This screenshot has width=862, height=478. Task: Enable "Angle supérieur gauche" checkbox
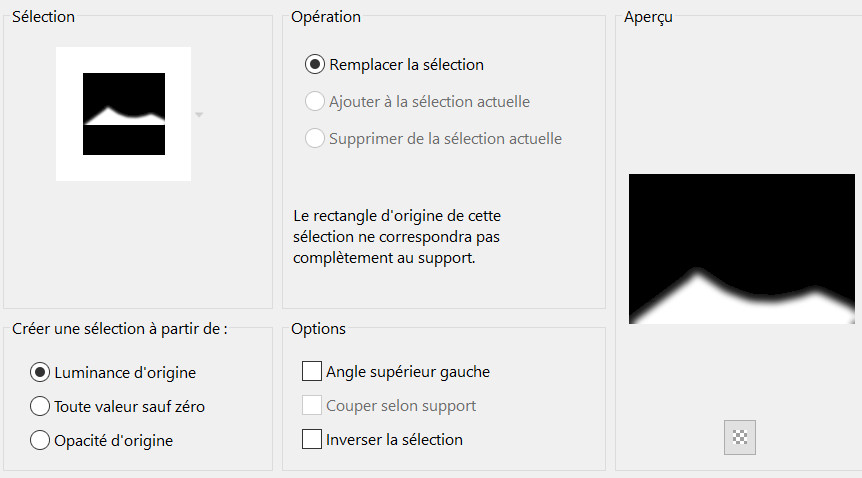click(x=312, y=372)
